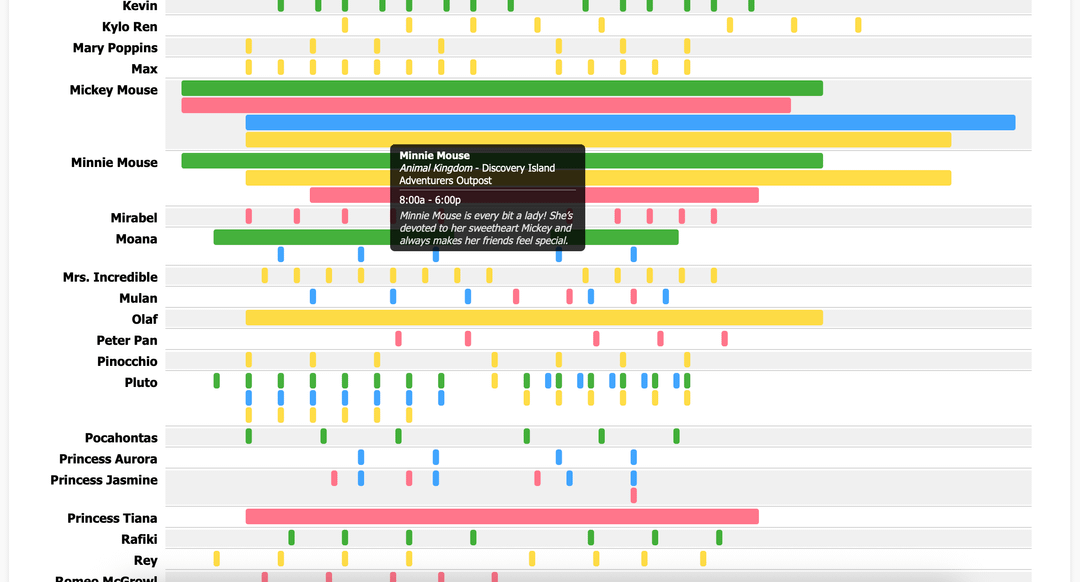Select Mickey Mouse's green schedule bar
Image resolution: width=1080 pixels, height=582 pixels.
[x=502, y=88]
